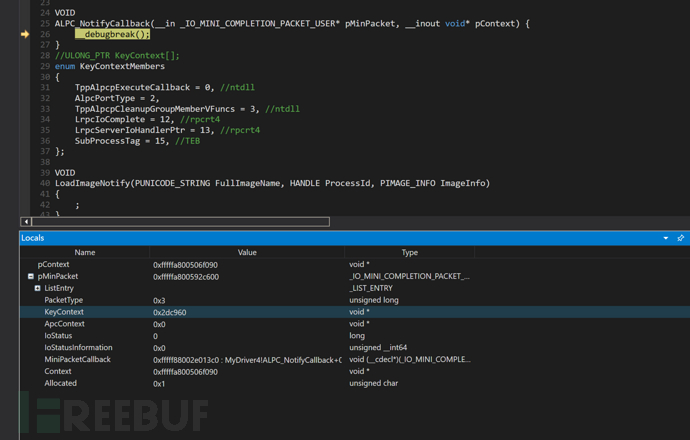
Task: Select the Allocated variable row
Action: [60, 383]
